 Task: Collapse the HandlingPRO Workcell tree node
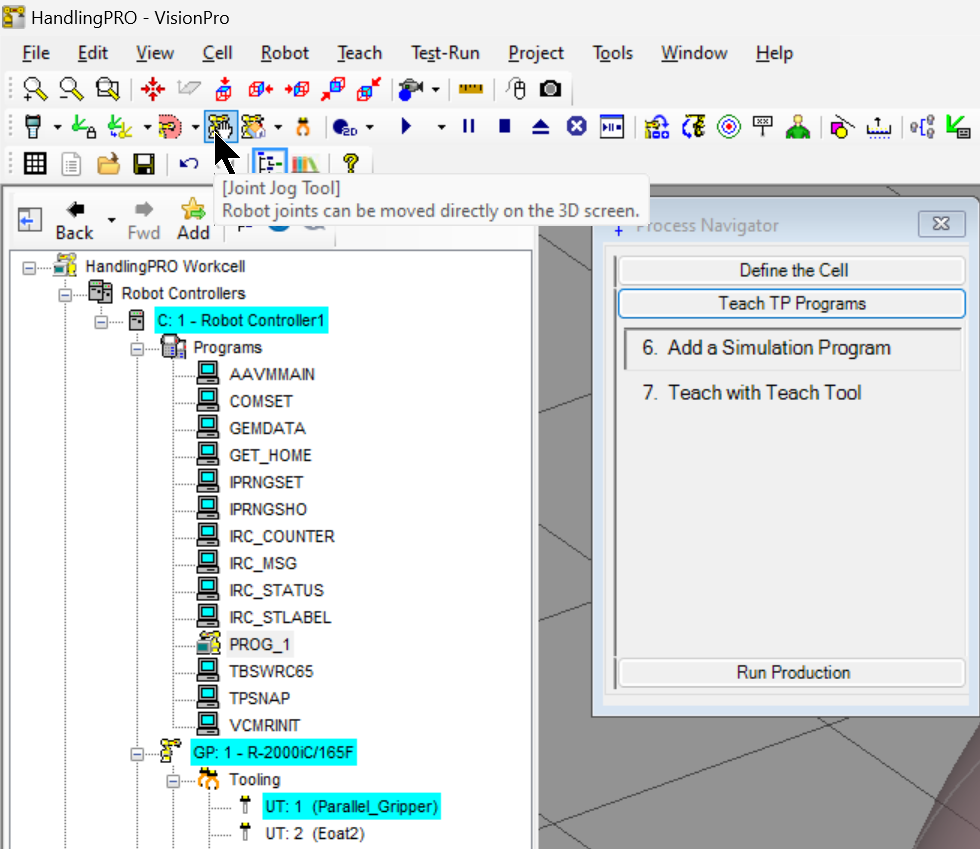coord(29,268)
